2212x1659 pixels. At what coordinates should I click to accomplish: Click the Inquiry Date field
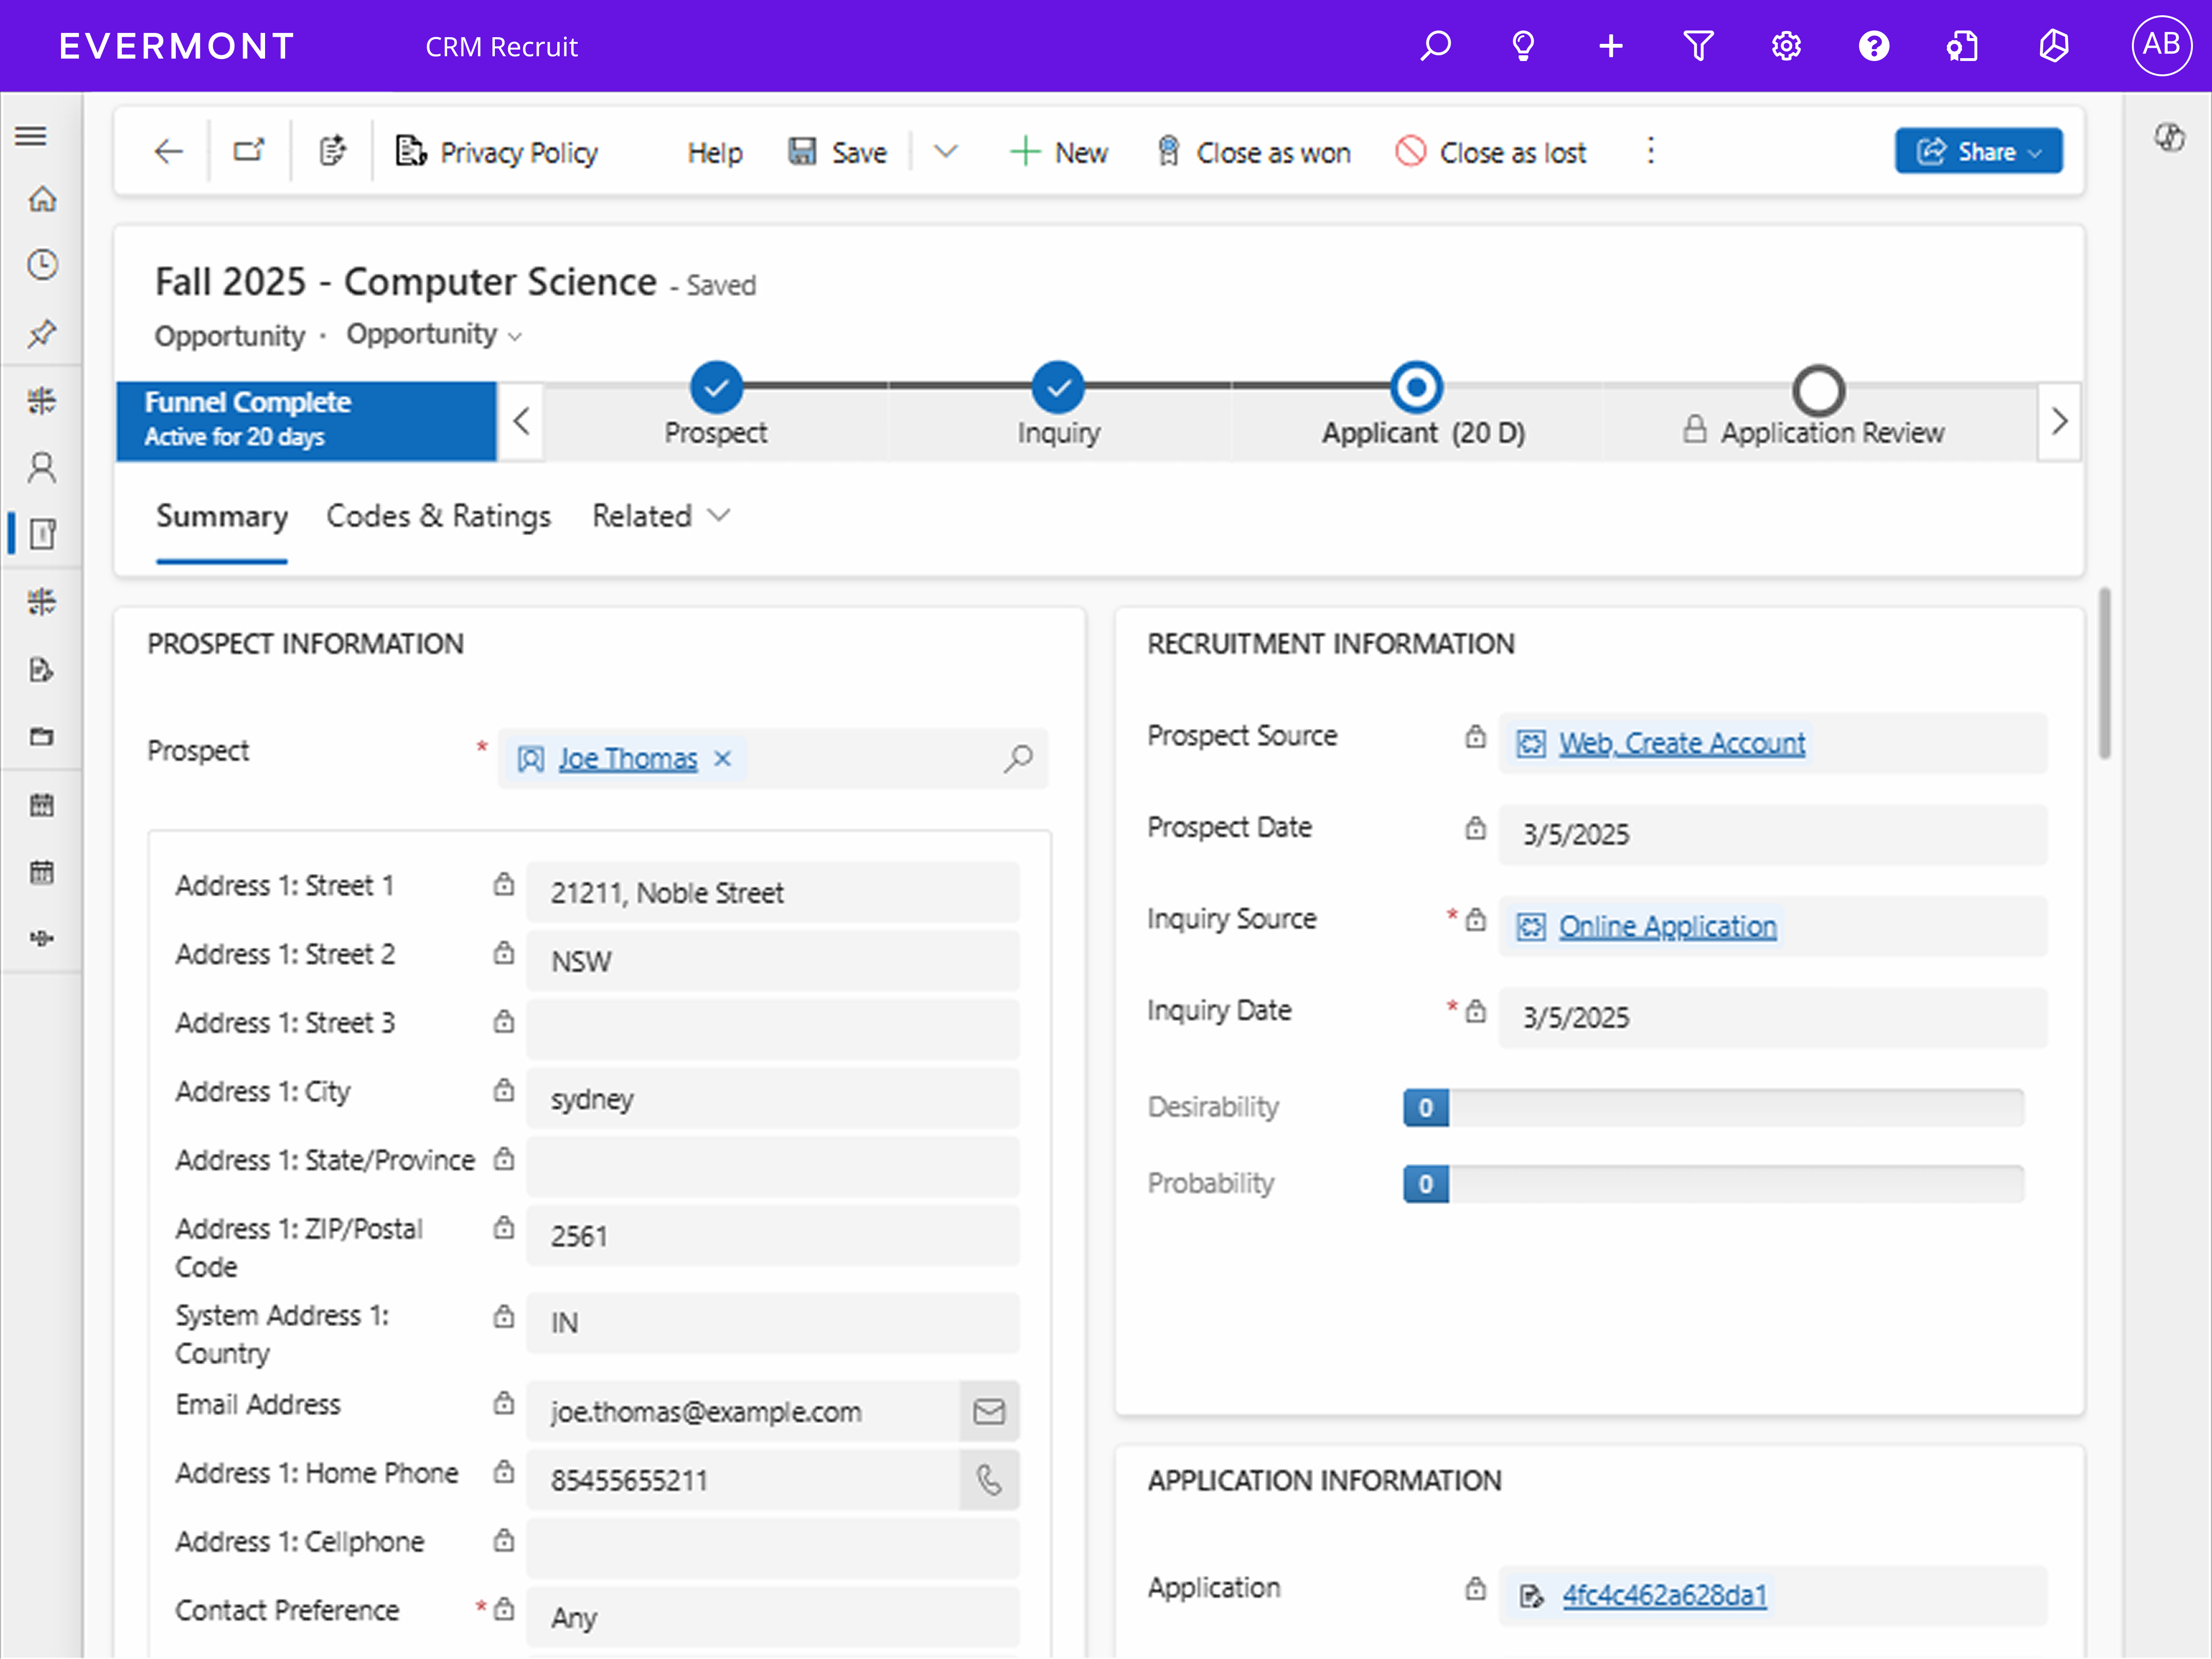tap(1772, 1017)
